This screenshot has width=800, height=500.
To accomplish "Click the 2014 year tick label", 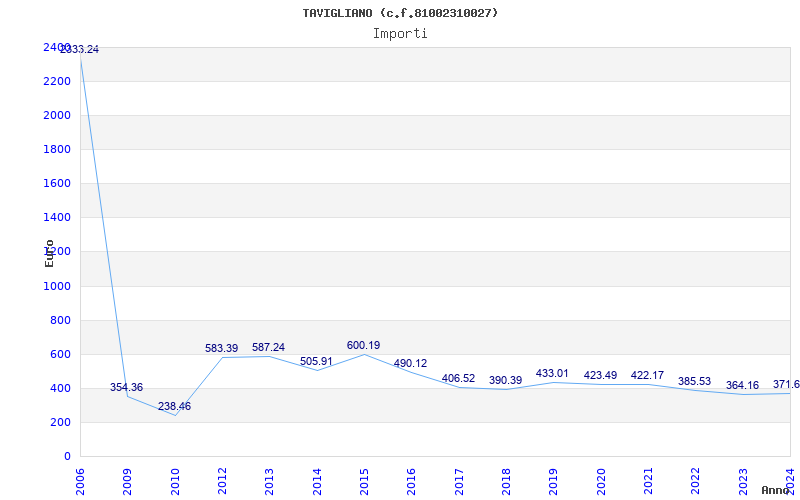I will tap(317, 482).
